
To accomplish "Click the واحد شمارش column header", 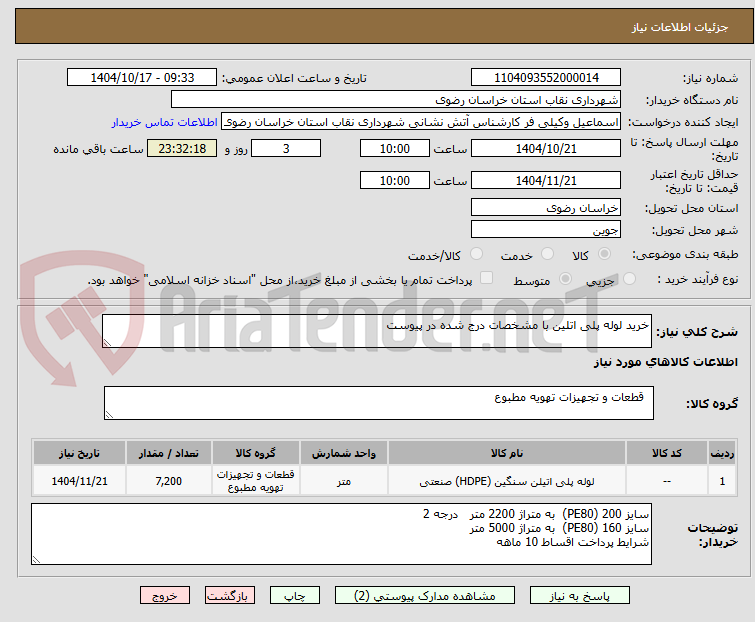I will tap(343, 453).
